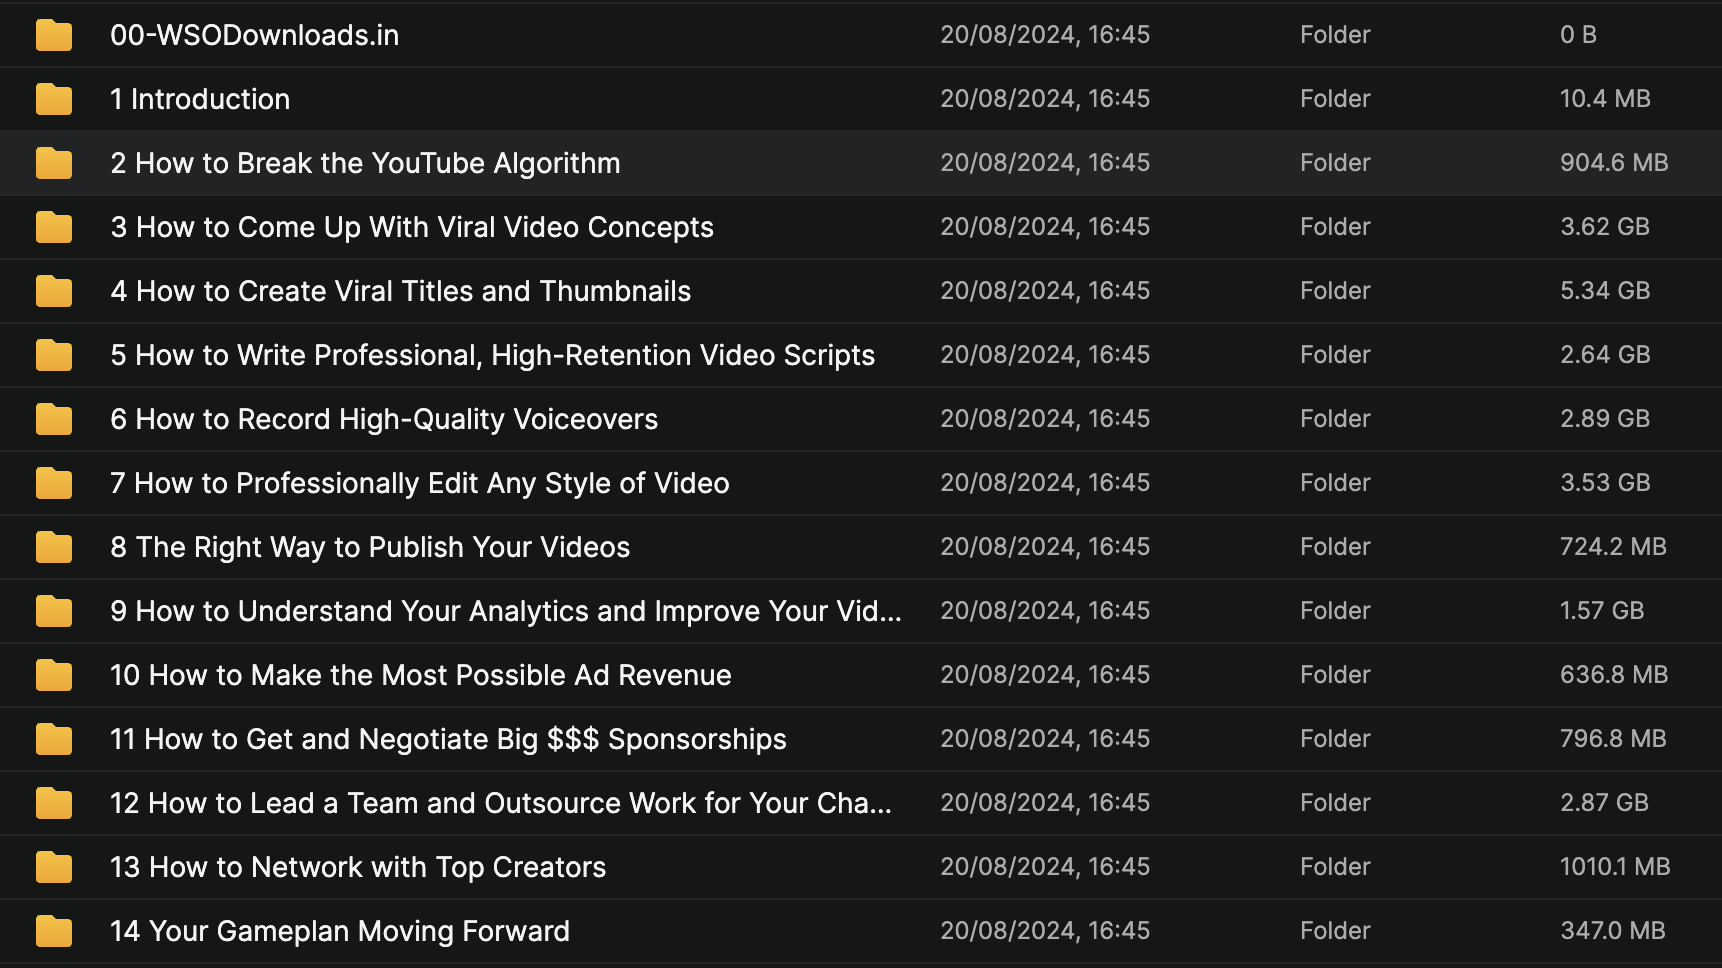This screenshot has height=968, width=1722.
Task: Open 8 The Right Way to Publish folder
Action: pos(370,548)
